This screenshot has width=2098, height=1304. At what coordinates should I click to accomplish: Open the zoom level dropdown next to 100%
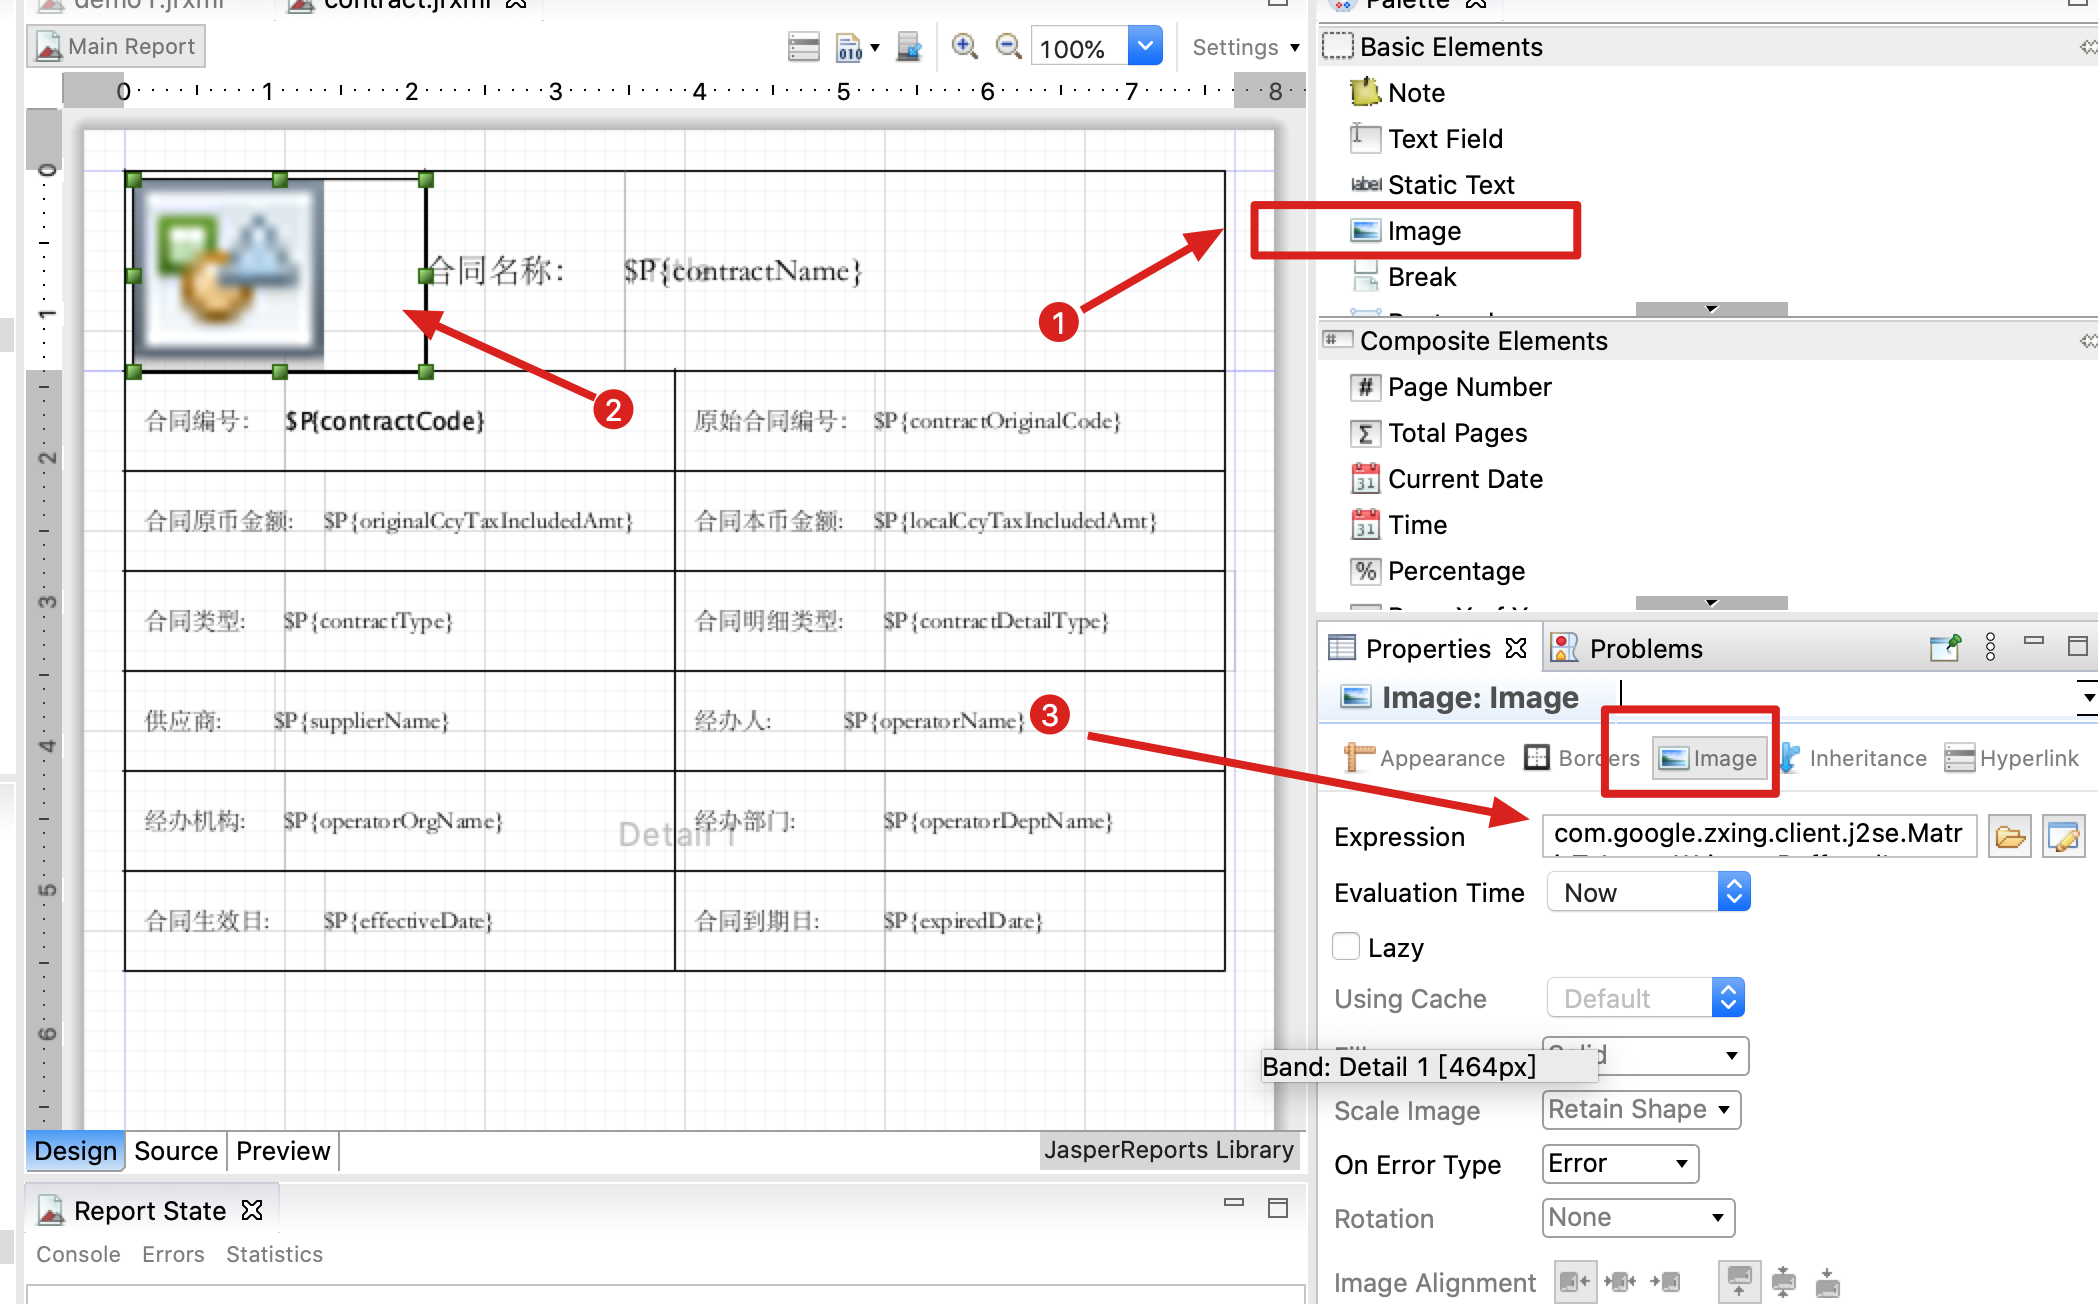[1145, 46]
